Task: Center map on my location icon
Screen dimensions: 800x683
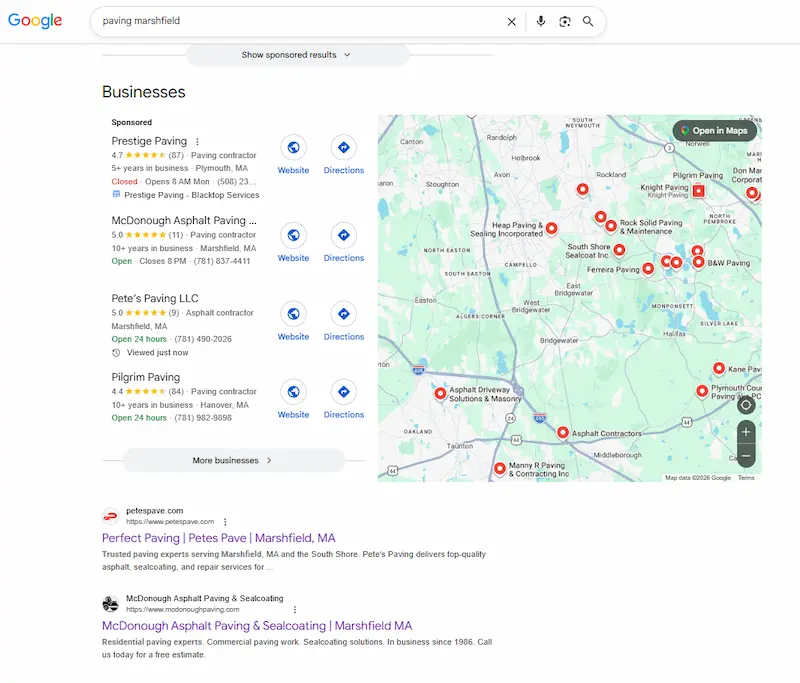Action: [746, 405]
